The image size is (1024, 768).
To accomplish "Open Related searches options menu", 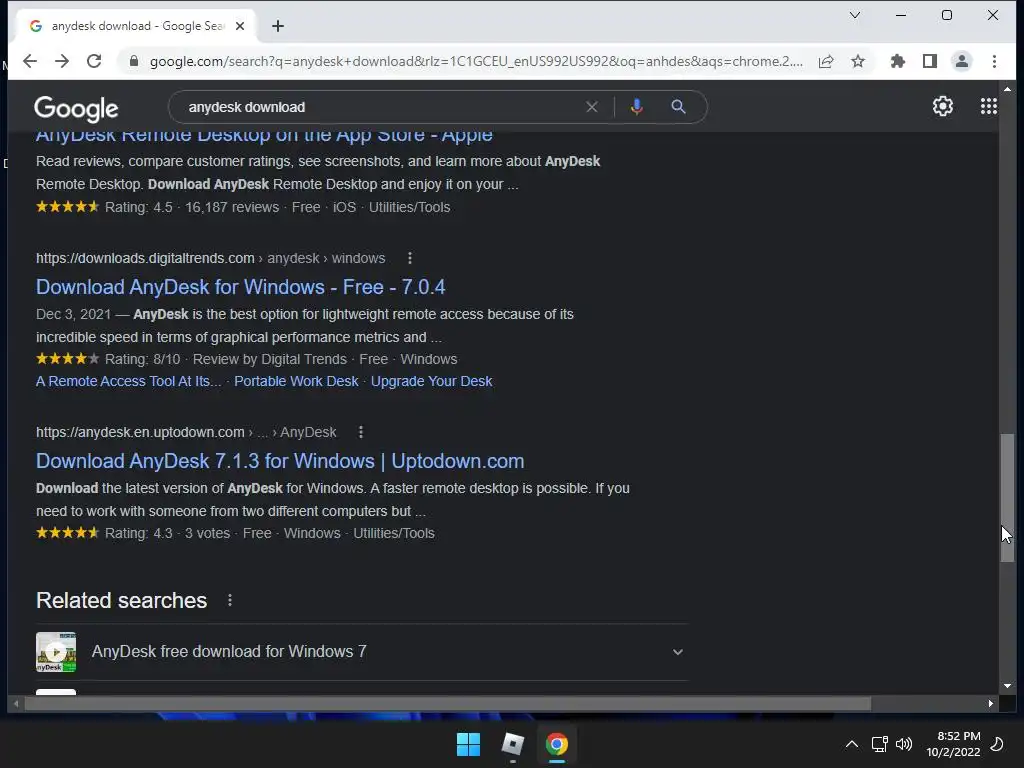I will 229,600.
